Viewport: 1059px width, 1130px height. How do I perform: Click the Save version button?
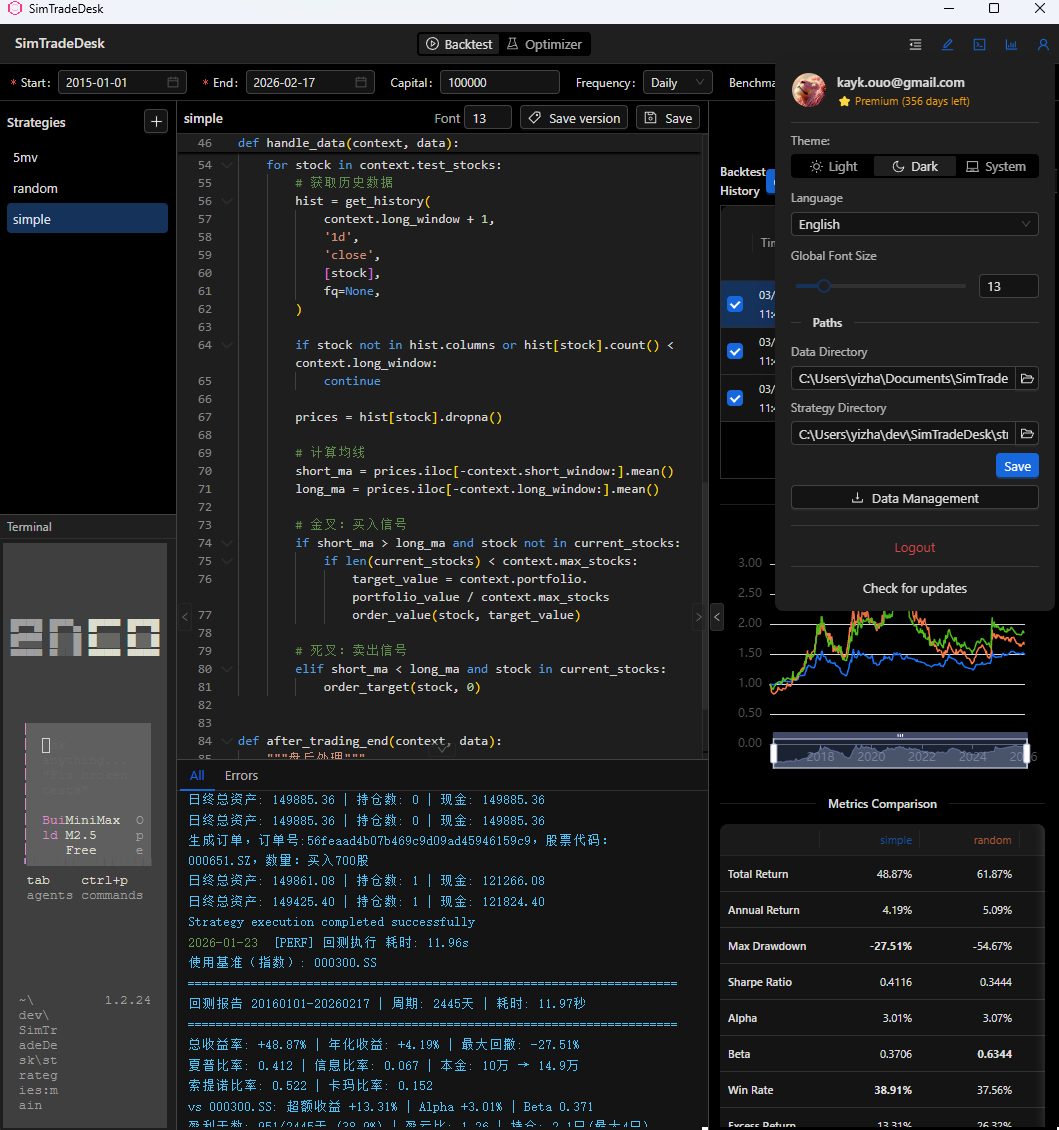574,117
